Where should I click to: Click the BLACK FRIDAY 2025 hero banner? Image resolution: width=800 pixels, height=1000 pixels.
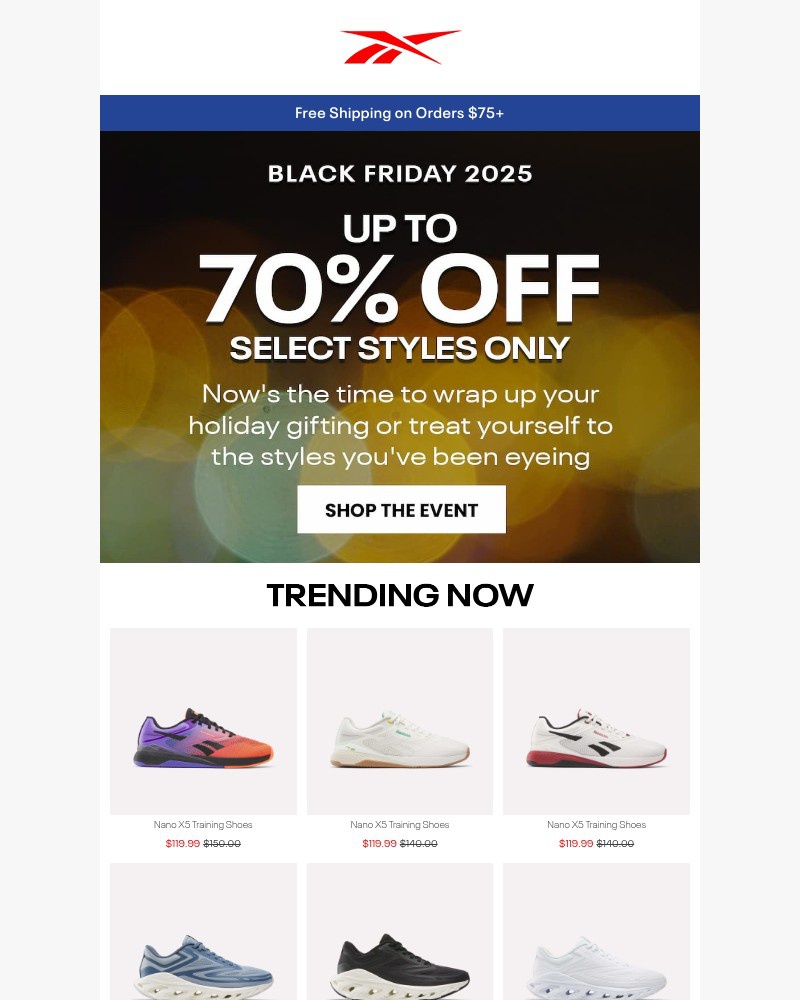pos(399,172)
